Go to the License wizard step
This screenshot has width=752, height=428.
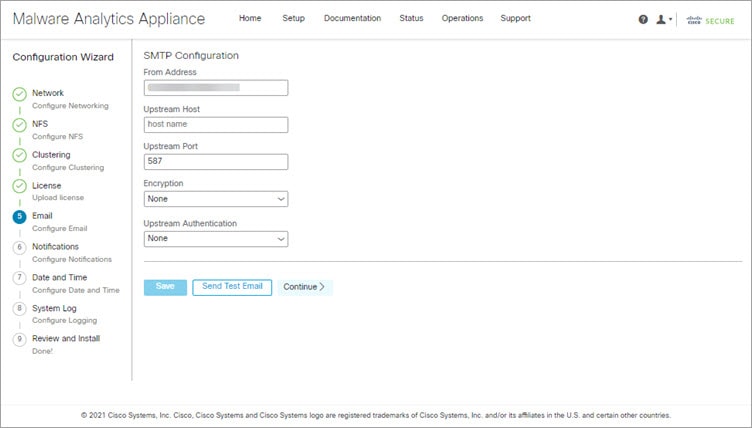tap(47, 185)
